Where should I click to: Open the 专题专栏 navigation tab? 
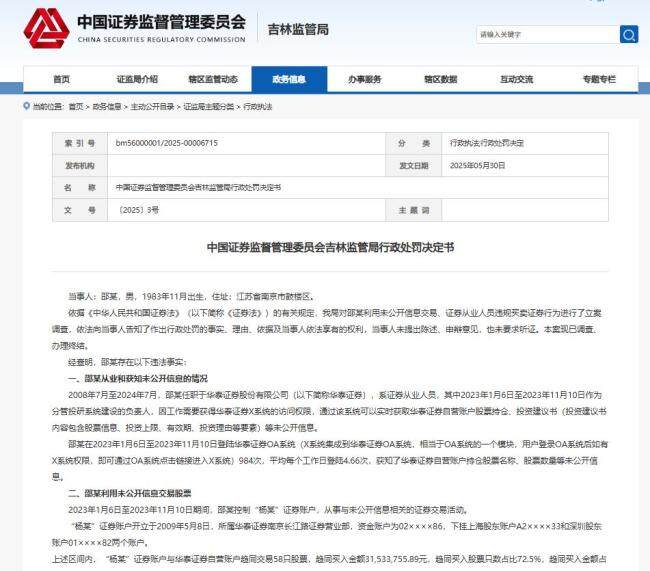pyautogui.click(x=599, y=79)
